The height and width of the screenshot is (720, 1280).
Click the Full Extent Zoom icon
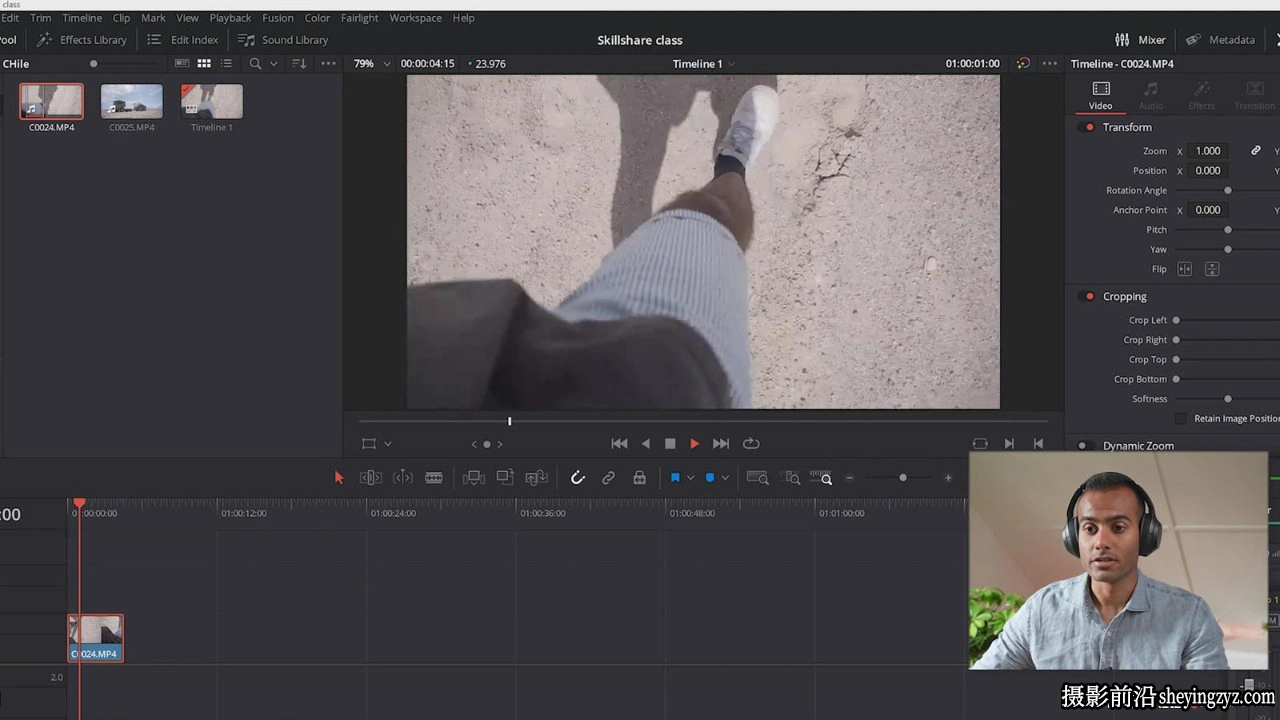click(x=757, y=478)
